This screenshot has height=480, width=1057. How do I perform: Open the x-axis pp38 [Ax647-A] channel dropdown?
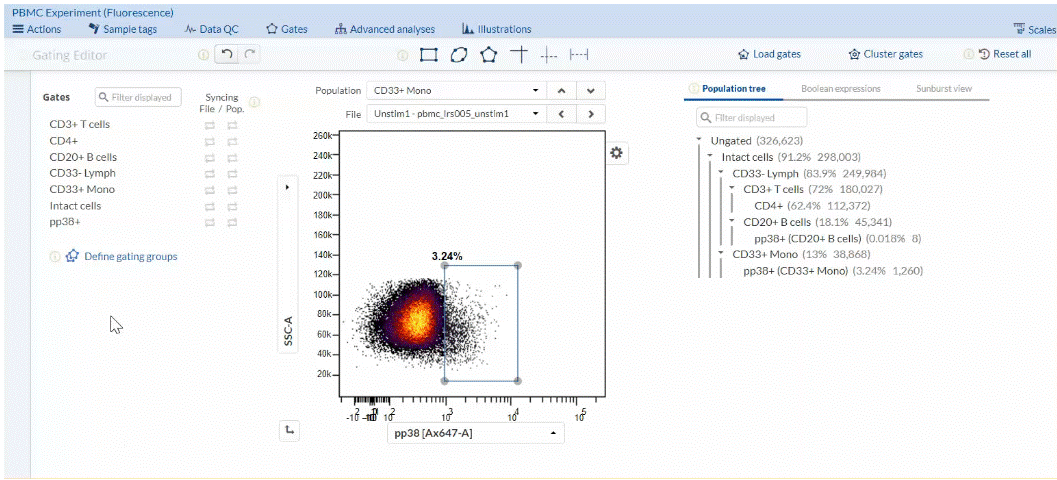tap(475, 433)
